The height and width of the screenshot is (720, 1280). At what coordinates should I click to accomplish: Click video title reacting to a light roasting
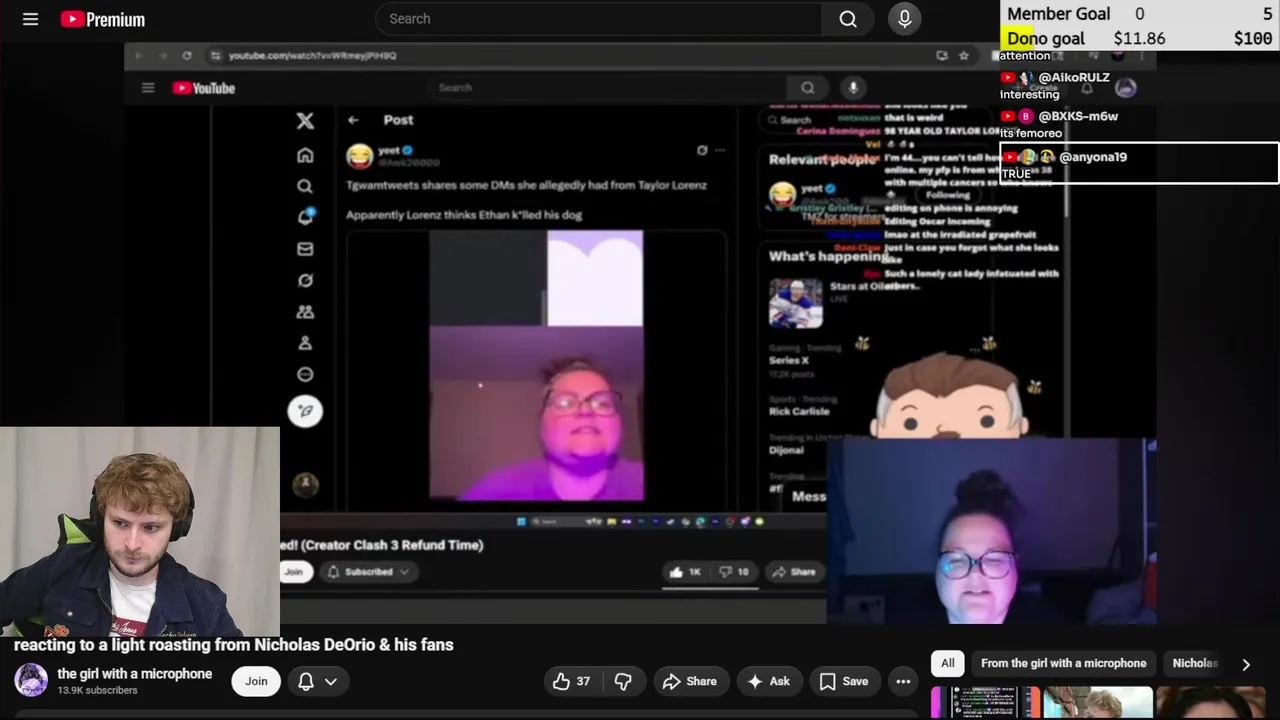234,645
